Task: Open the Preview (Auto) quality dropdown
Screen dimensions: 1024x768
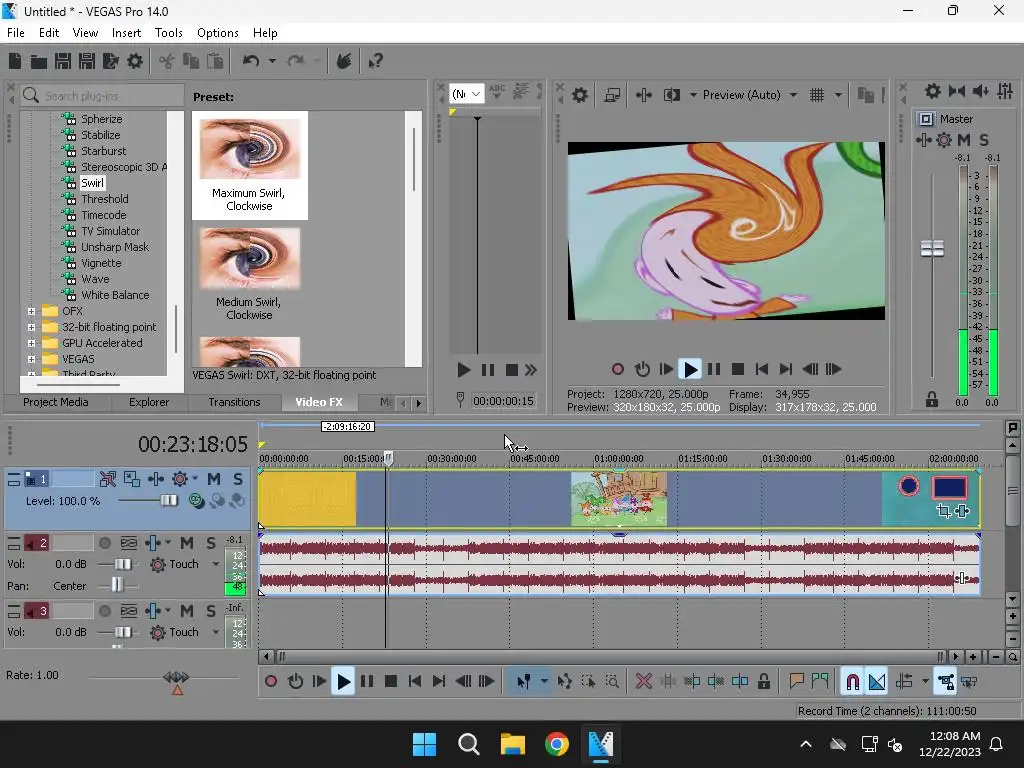Action: (793, 95)
